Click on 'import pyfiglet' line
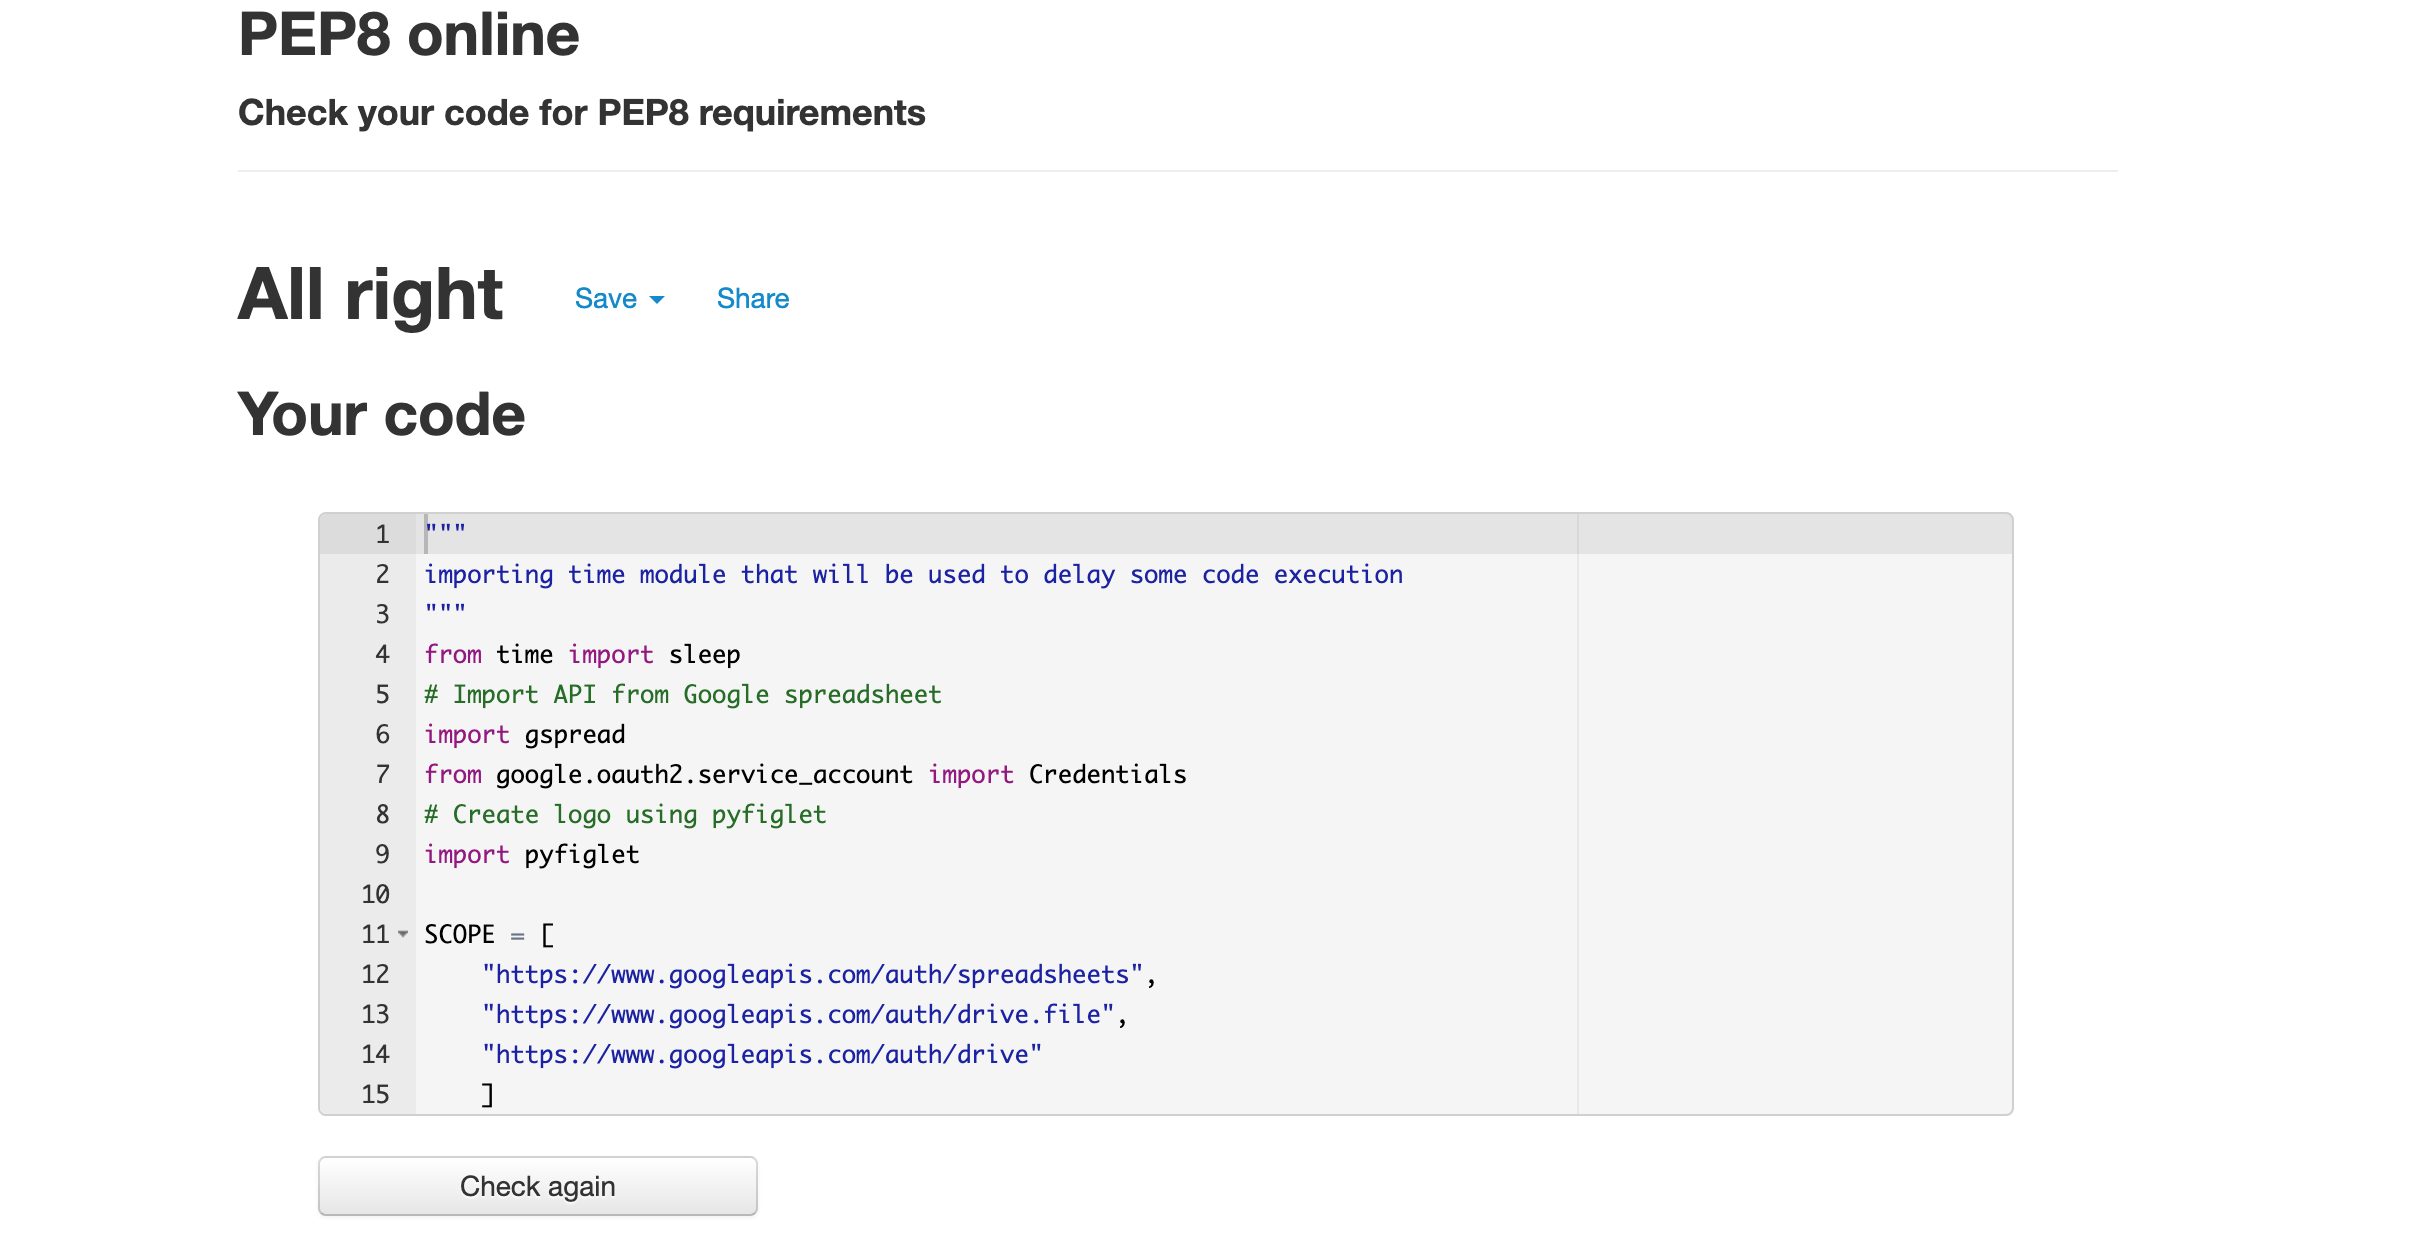Screen dimensions: 2418x1239 click(x=531, y=855)
